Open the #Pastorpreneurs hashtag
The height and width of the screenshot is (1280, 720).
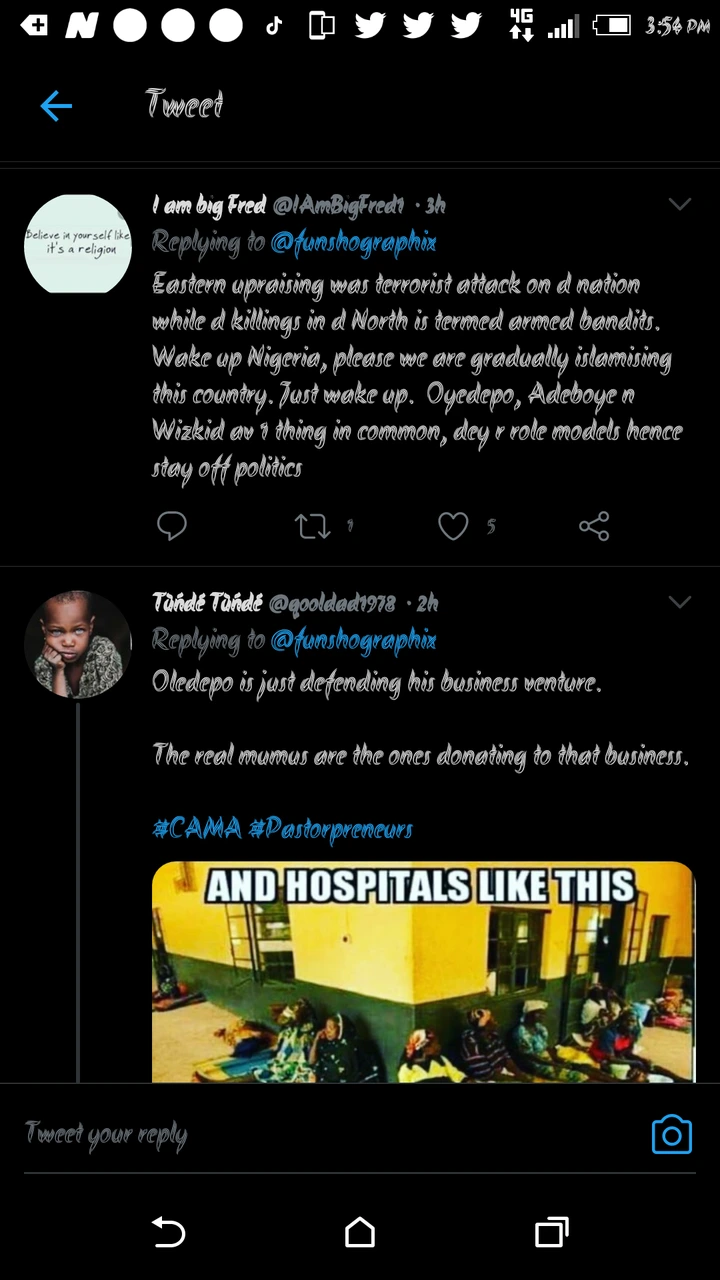pyautogui.click(x=330, y=828)
